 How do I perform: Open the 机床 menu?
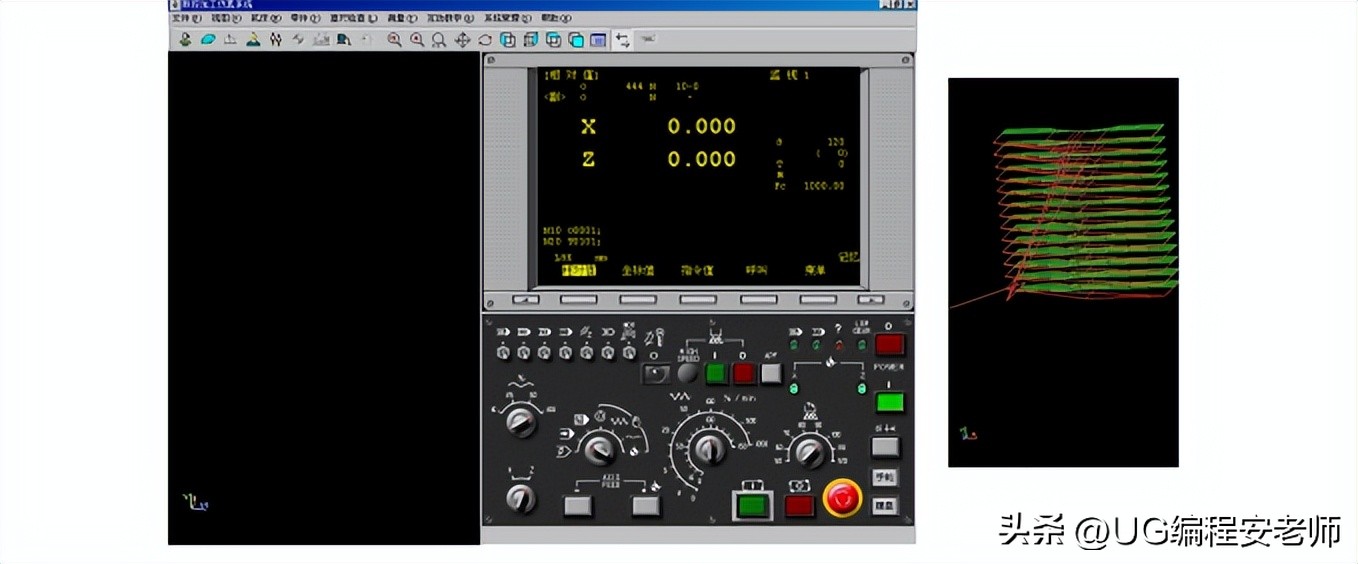point(265,18)
